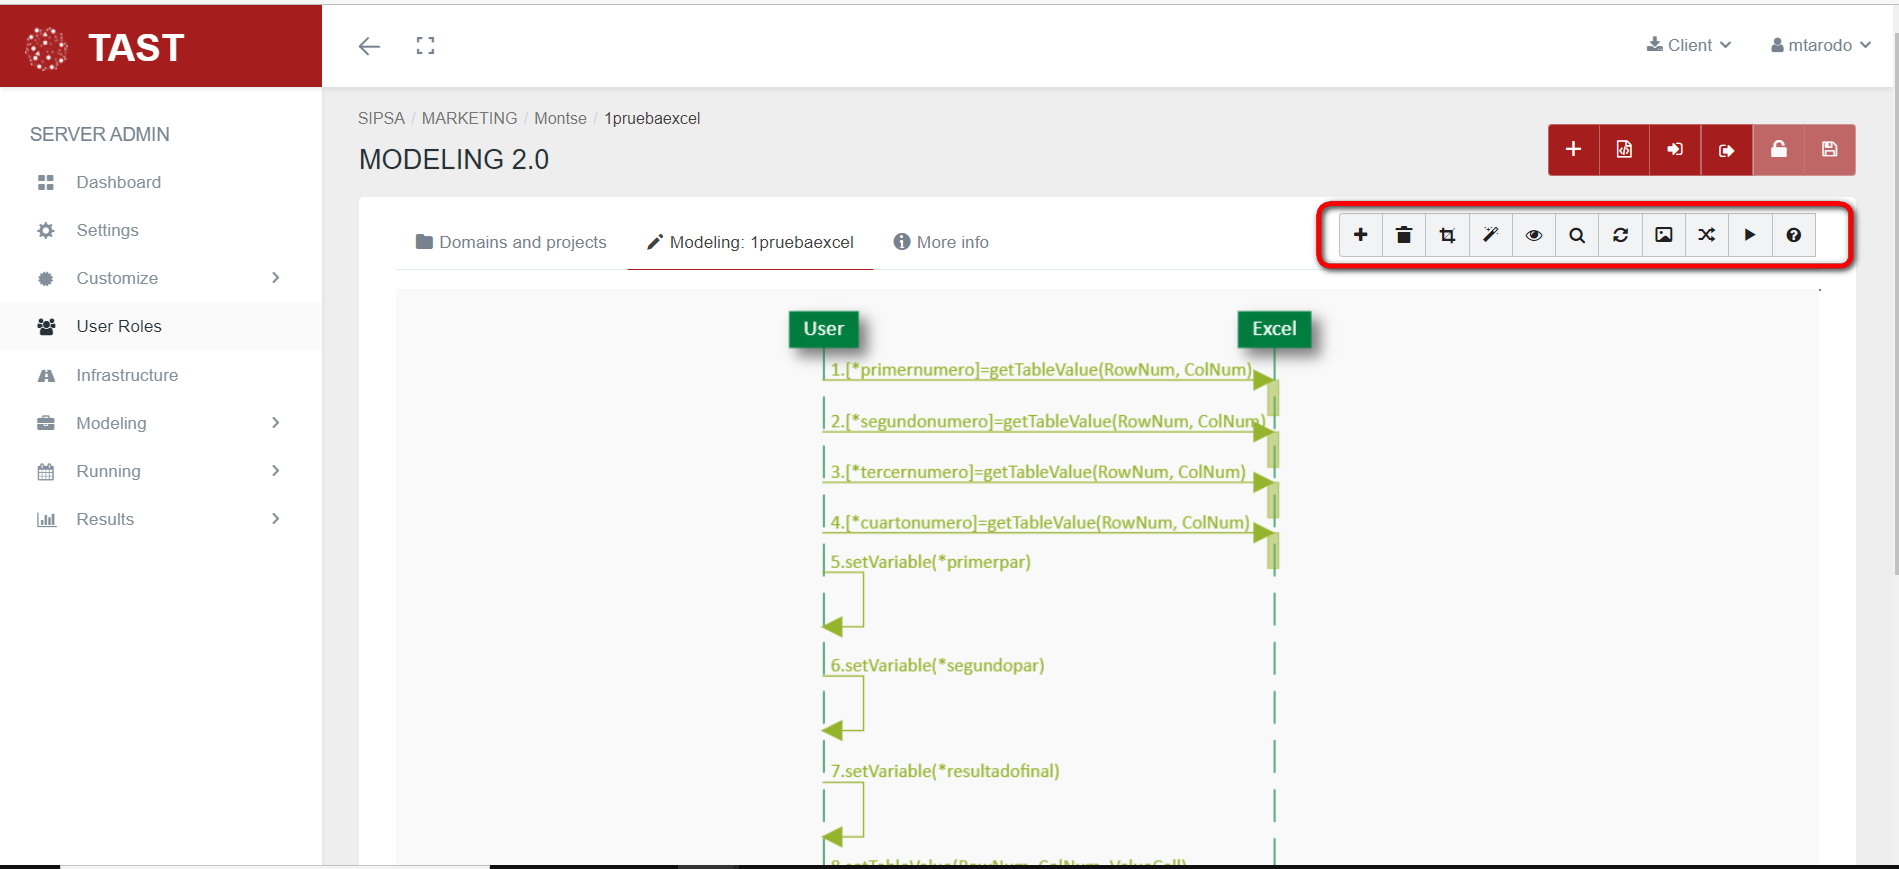Select the crop tool in diagram toolbar
Image resolution: width=1899 pixels, height=869 pixels.
(x=1447, y=235)
